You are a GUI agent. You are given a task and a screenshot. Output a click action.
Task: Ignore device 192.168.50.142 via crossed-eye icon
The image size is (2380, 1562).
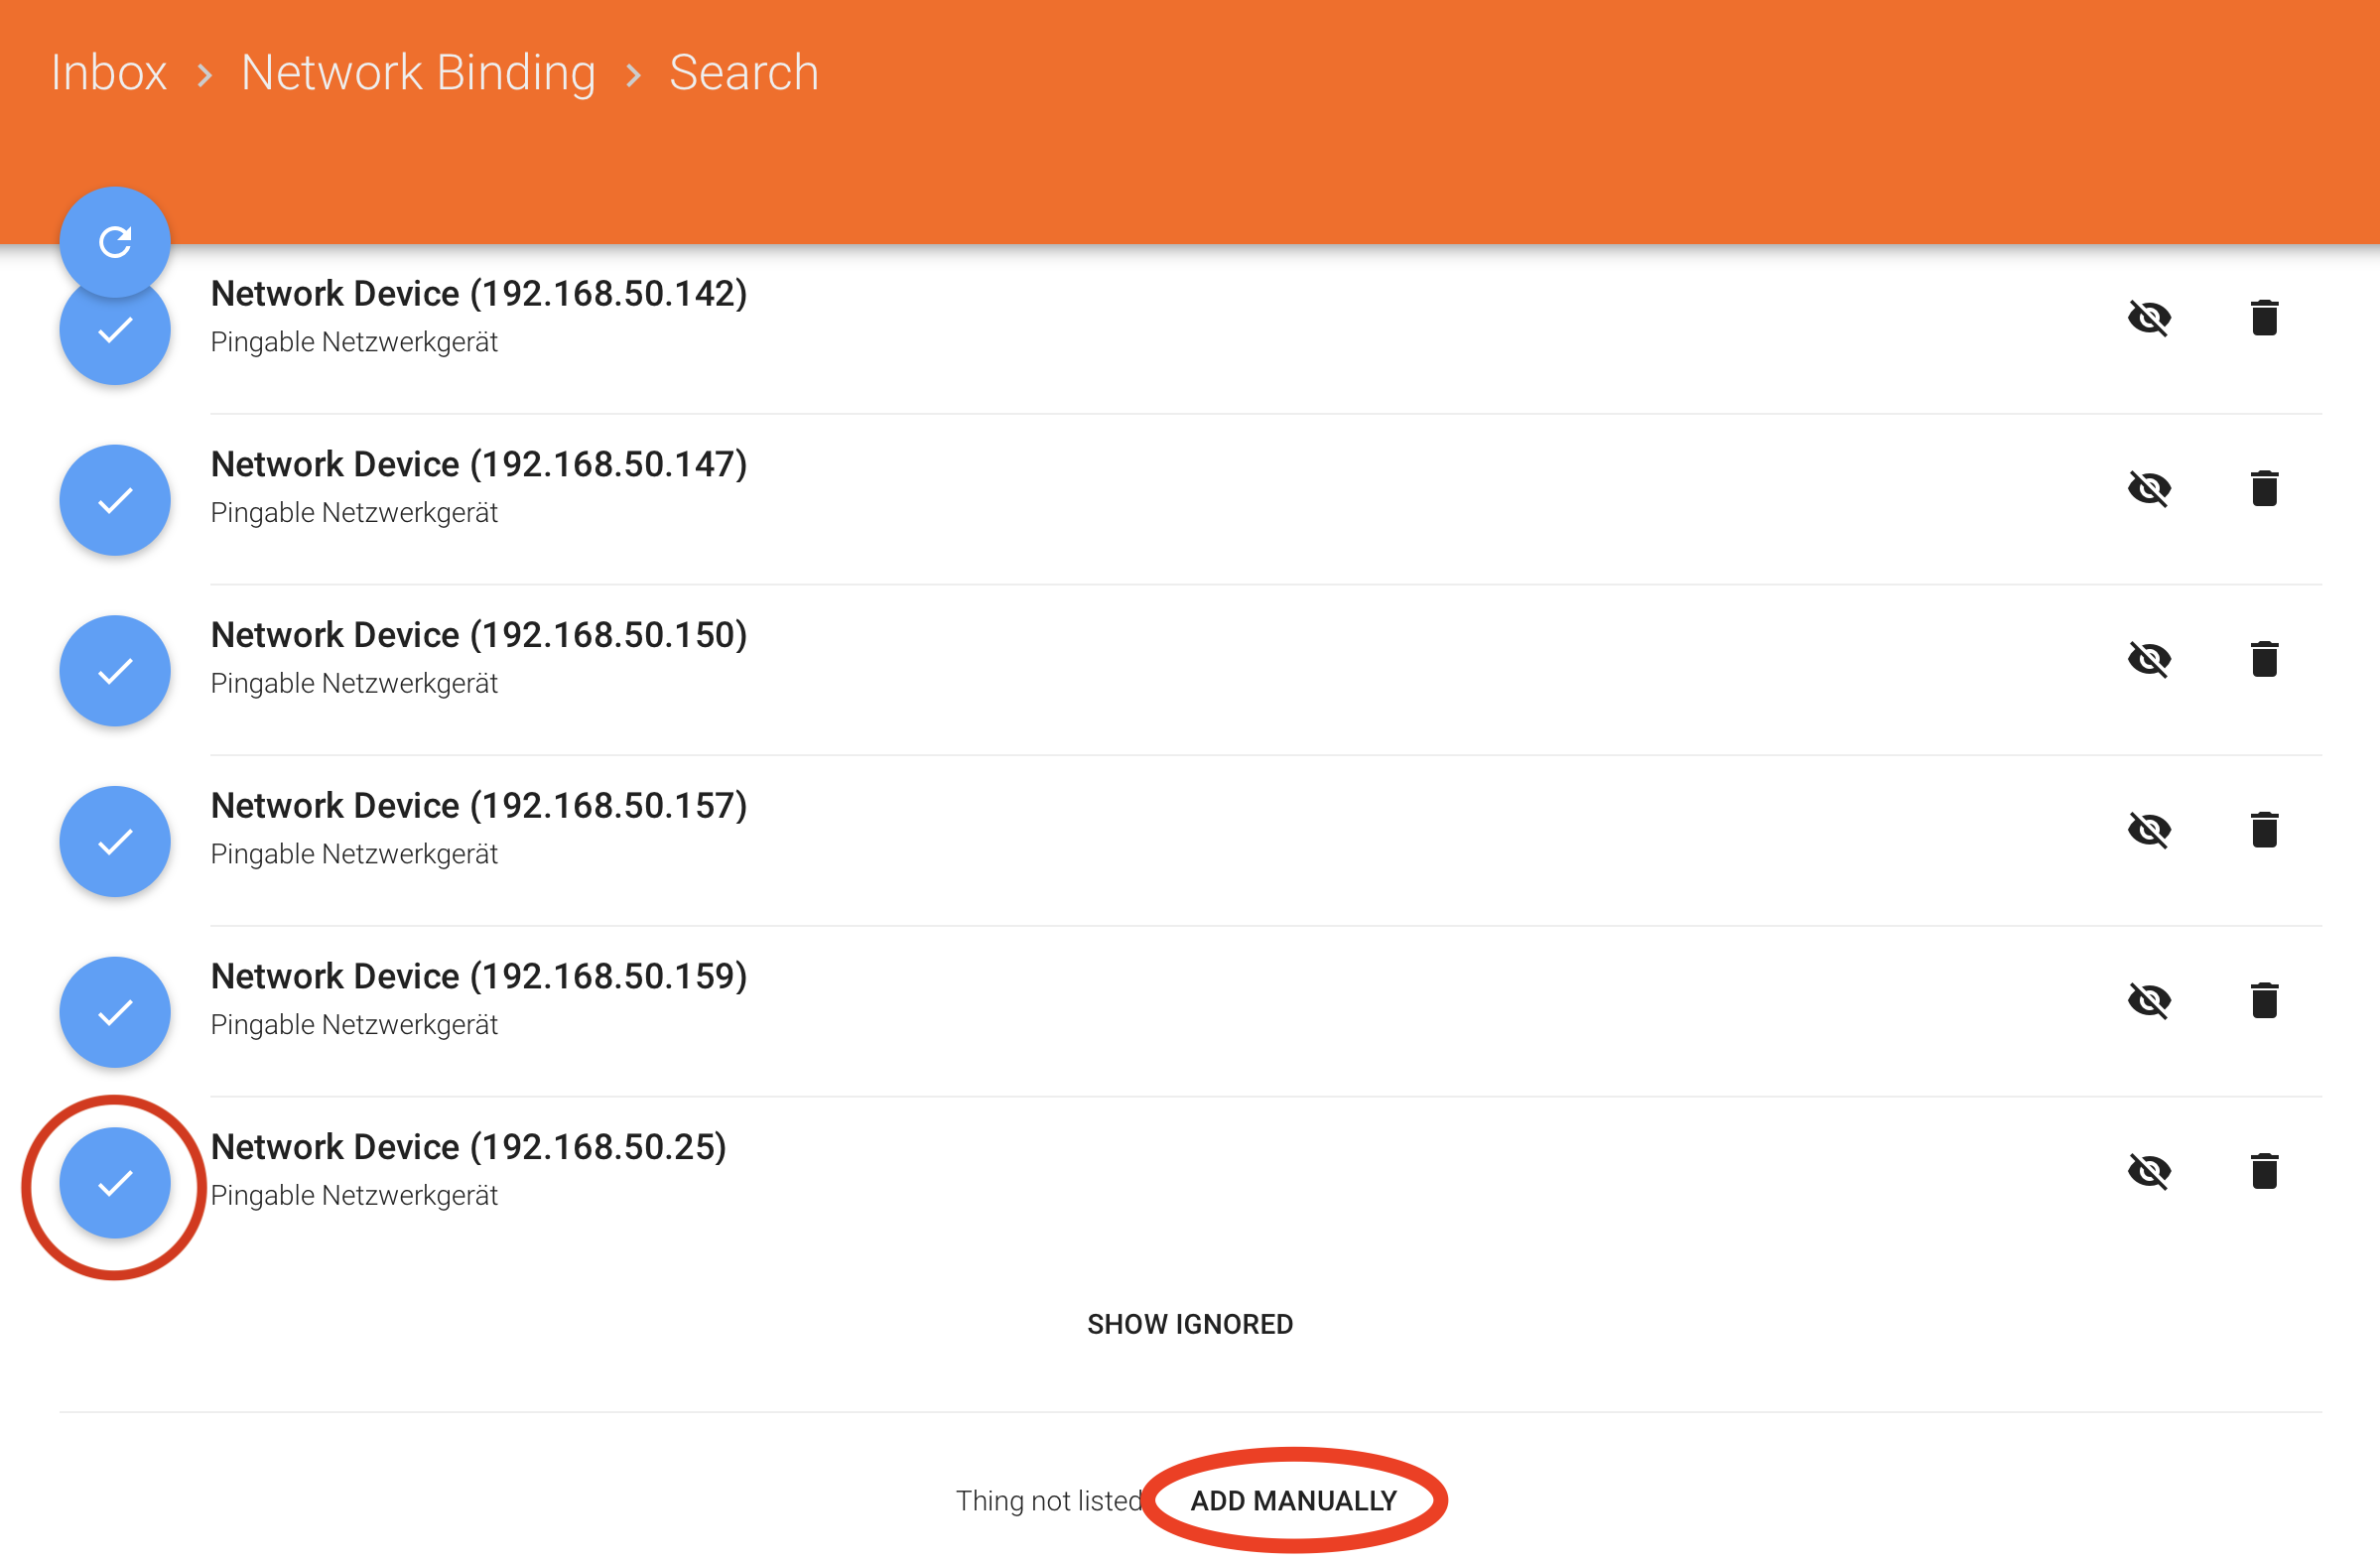tap(2150, 318)
